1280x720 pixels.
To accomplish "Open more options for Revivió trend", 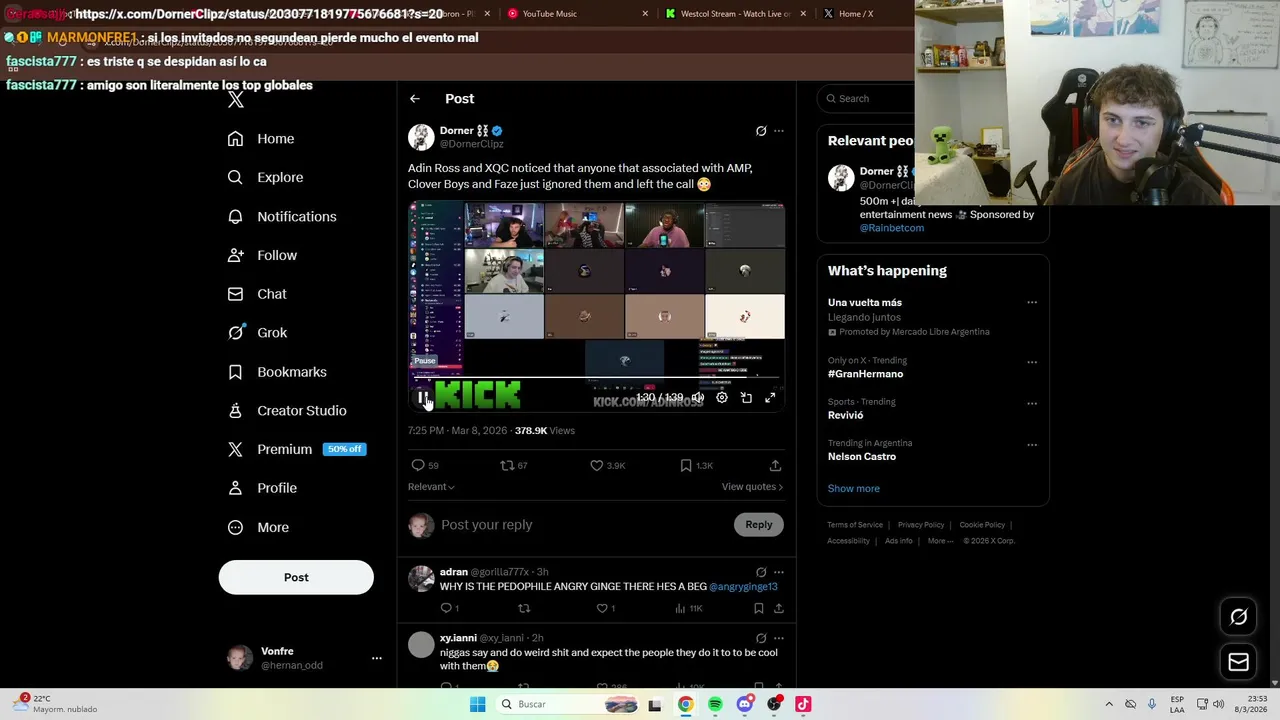I will click(1032, 403).
